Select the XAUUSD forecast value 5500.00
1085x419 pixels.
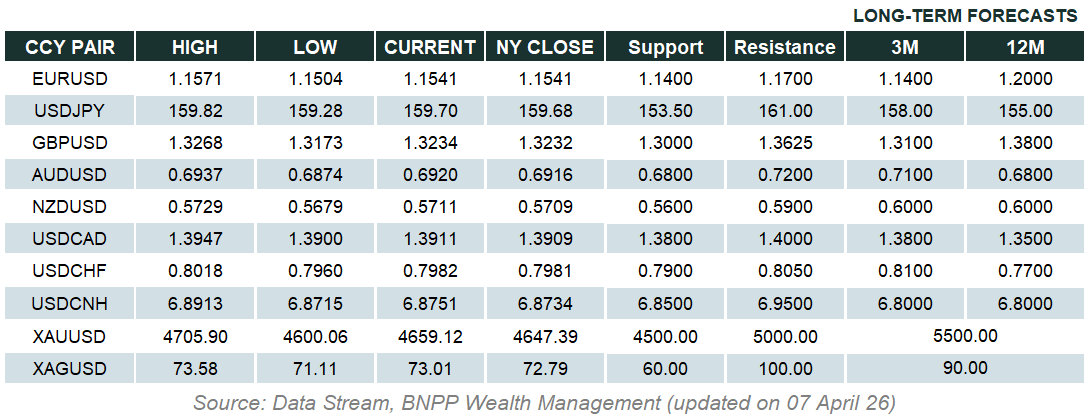click(964, 337)
